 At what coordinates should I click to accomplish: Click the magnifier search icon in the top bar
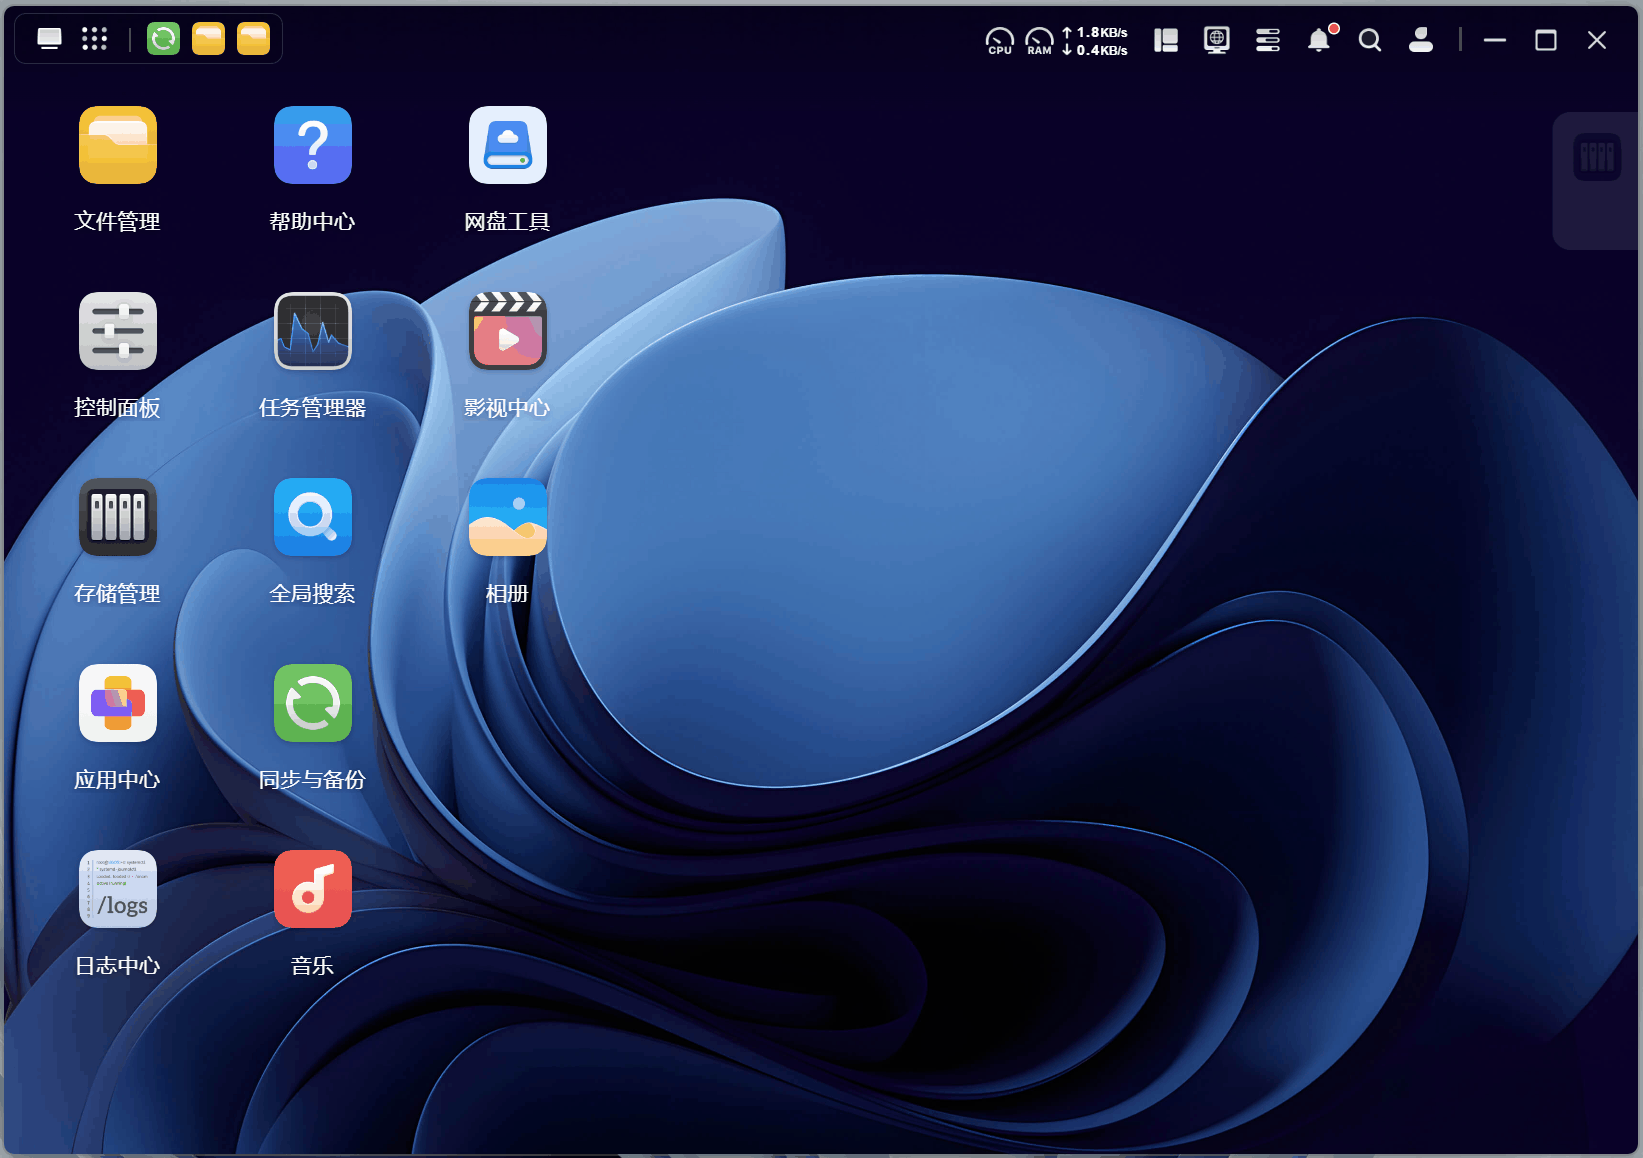click(1370, 40)
